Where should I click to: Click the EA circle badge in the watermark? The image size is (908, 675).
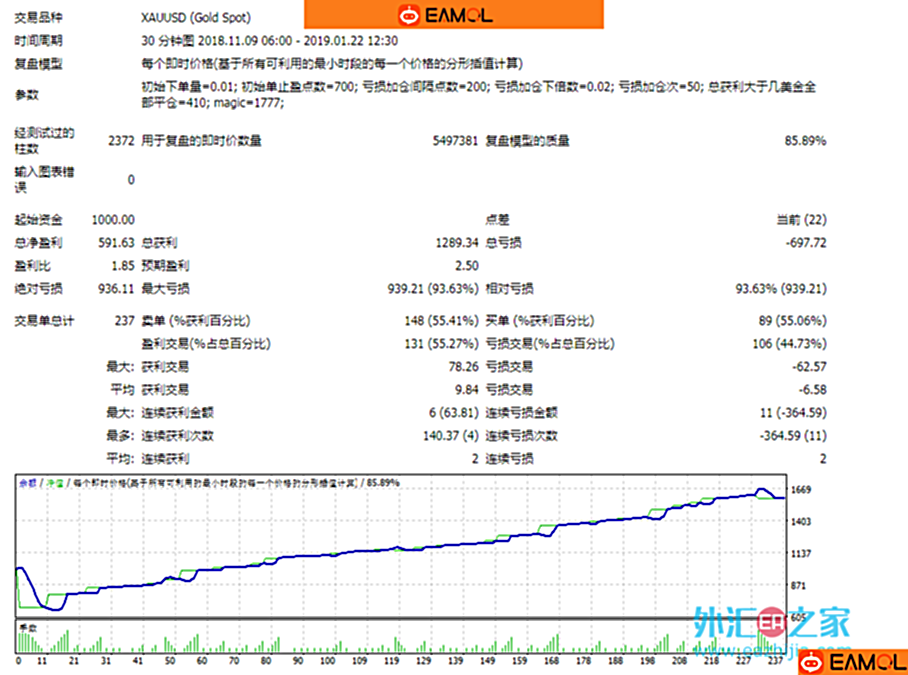coord(771,622)
